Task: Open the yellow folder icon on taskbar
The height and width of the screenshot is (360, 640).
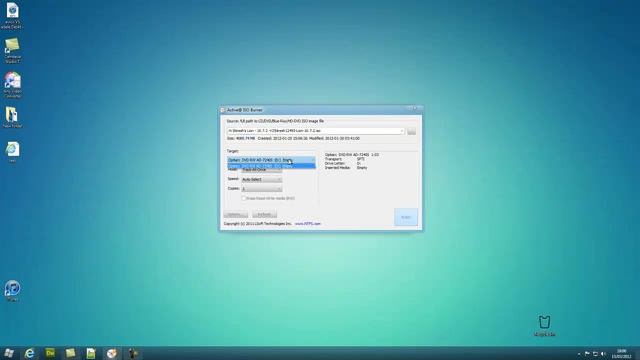Action: click(x=71, y=353)
